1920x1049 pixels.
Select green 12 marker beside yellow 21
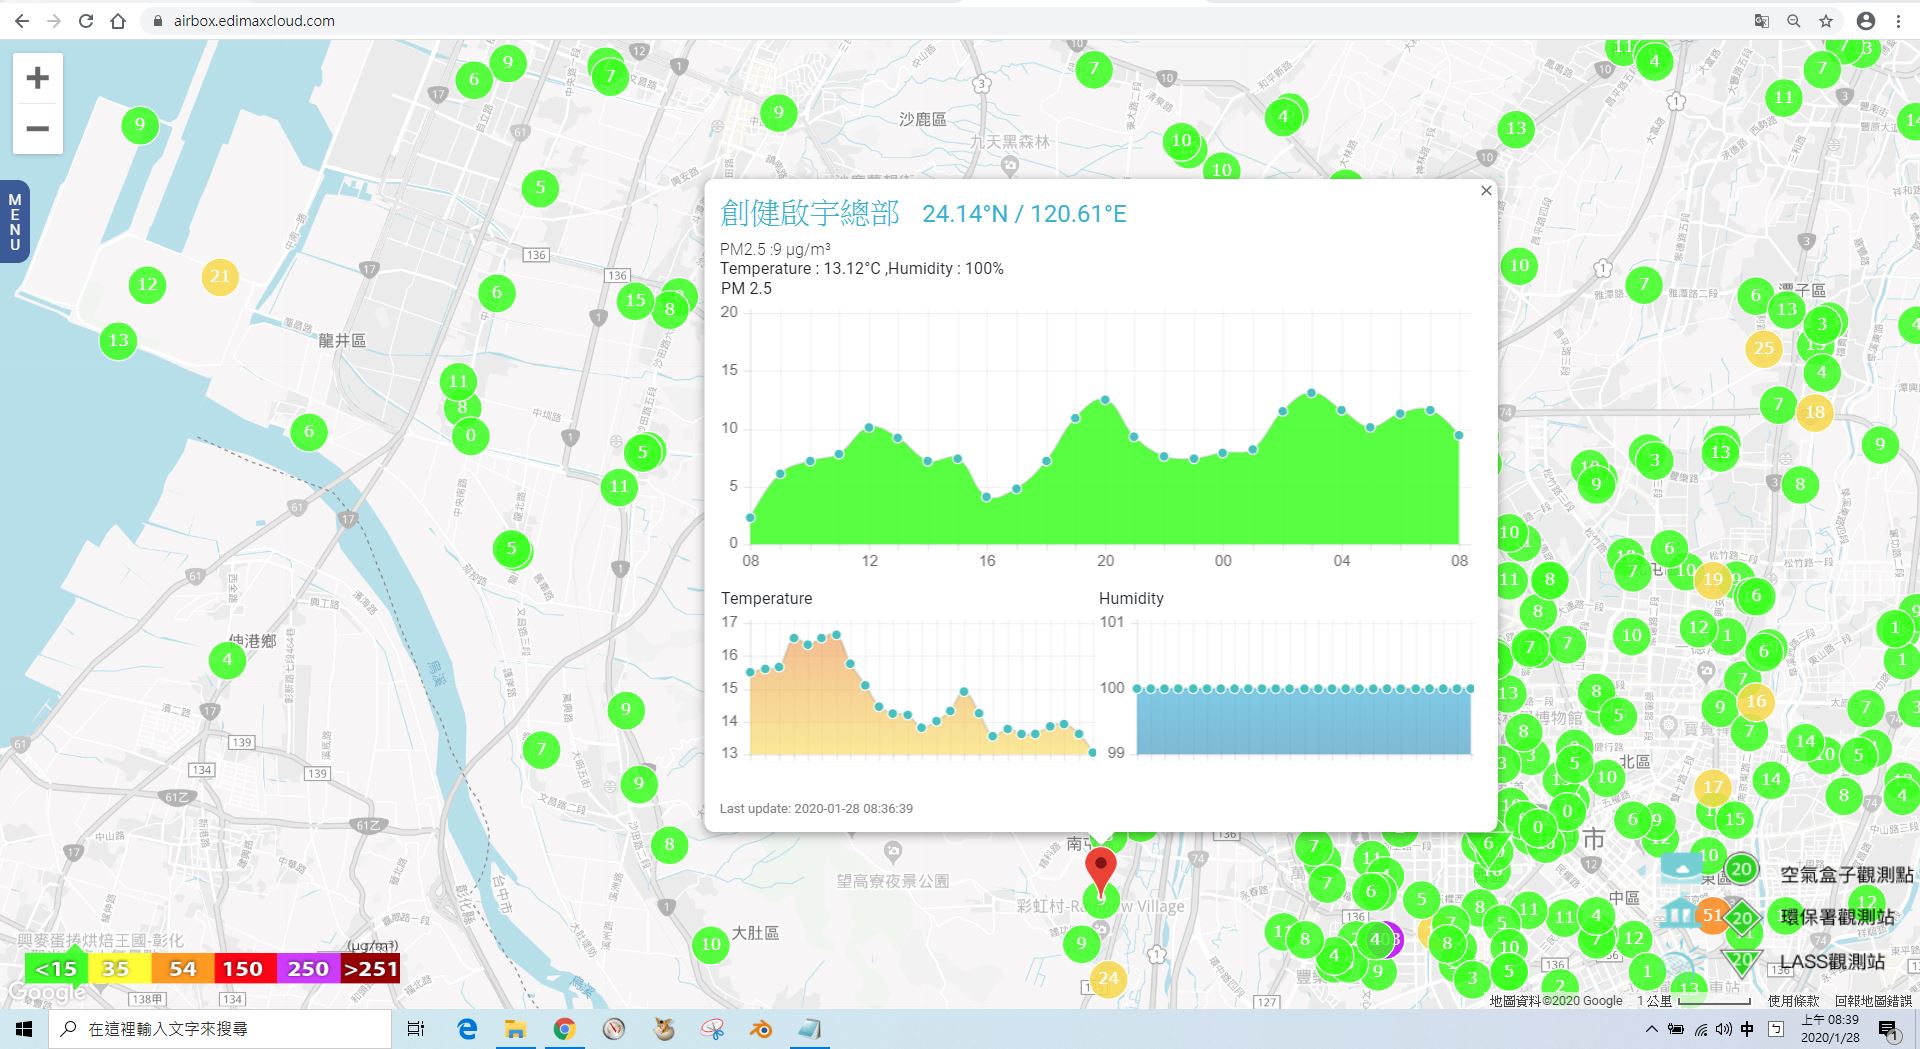(x=148, y=285)
